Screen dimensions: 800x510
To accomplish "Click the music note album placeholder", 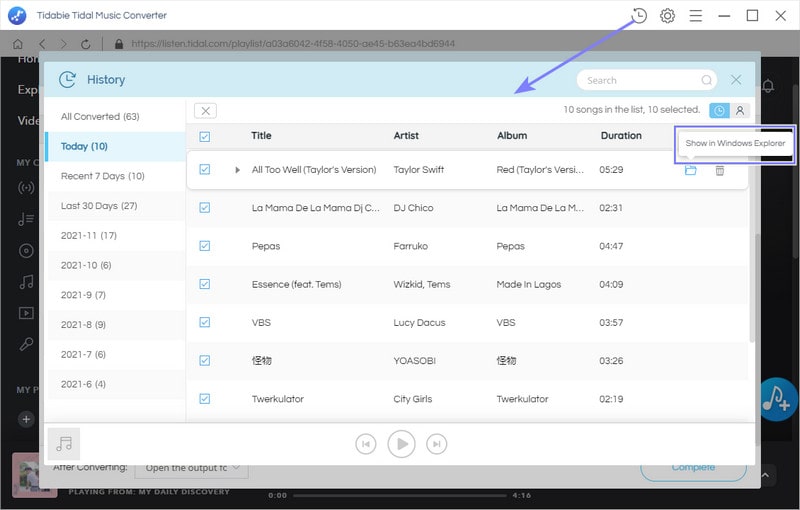I will point(64,444).
